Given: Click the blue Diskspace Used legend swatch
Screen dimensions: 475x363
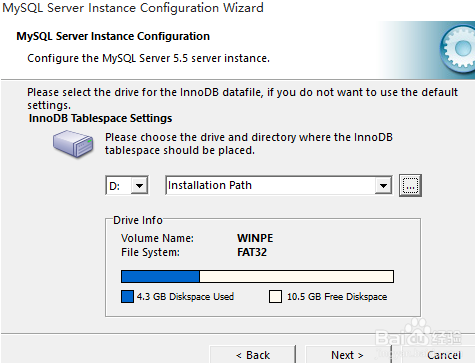Looking at the screenshot, I should click(127, 296).
